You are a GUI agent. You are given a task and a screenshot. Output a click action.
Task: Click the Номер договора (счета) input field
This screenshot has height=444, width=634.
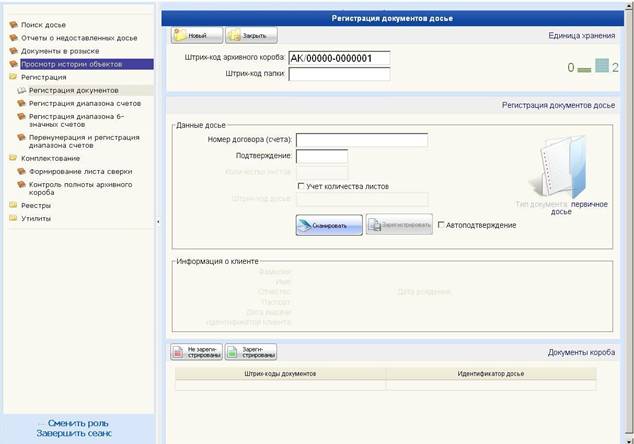tap(361, 140)
